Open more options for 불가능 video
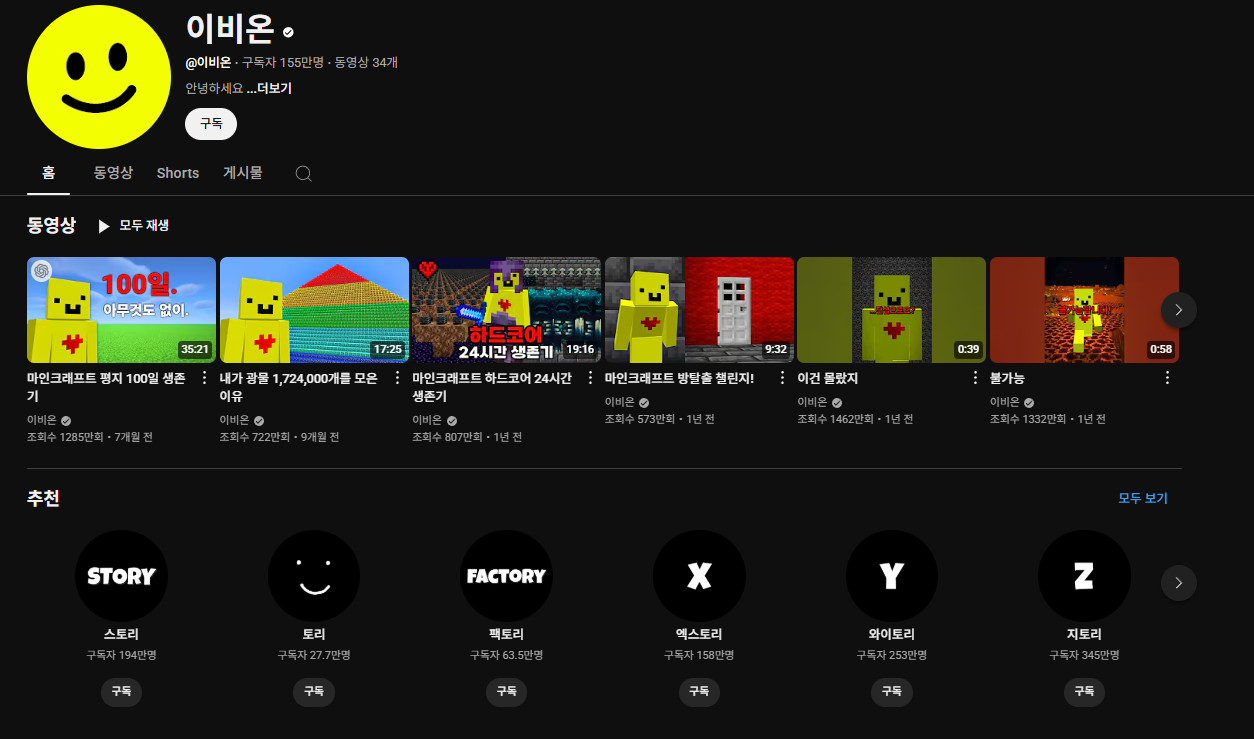The height and width of the screenshot is (739, 1254). (1167, 378)
